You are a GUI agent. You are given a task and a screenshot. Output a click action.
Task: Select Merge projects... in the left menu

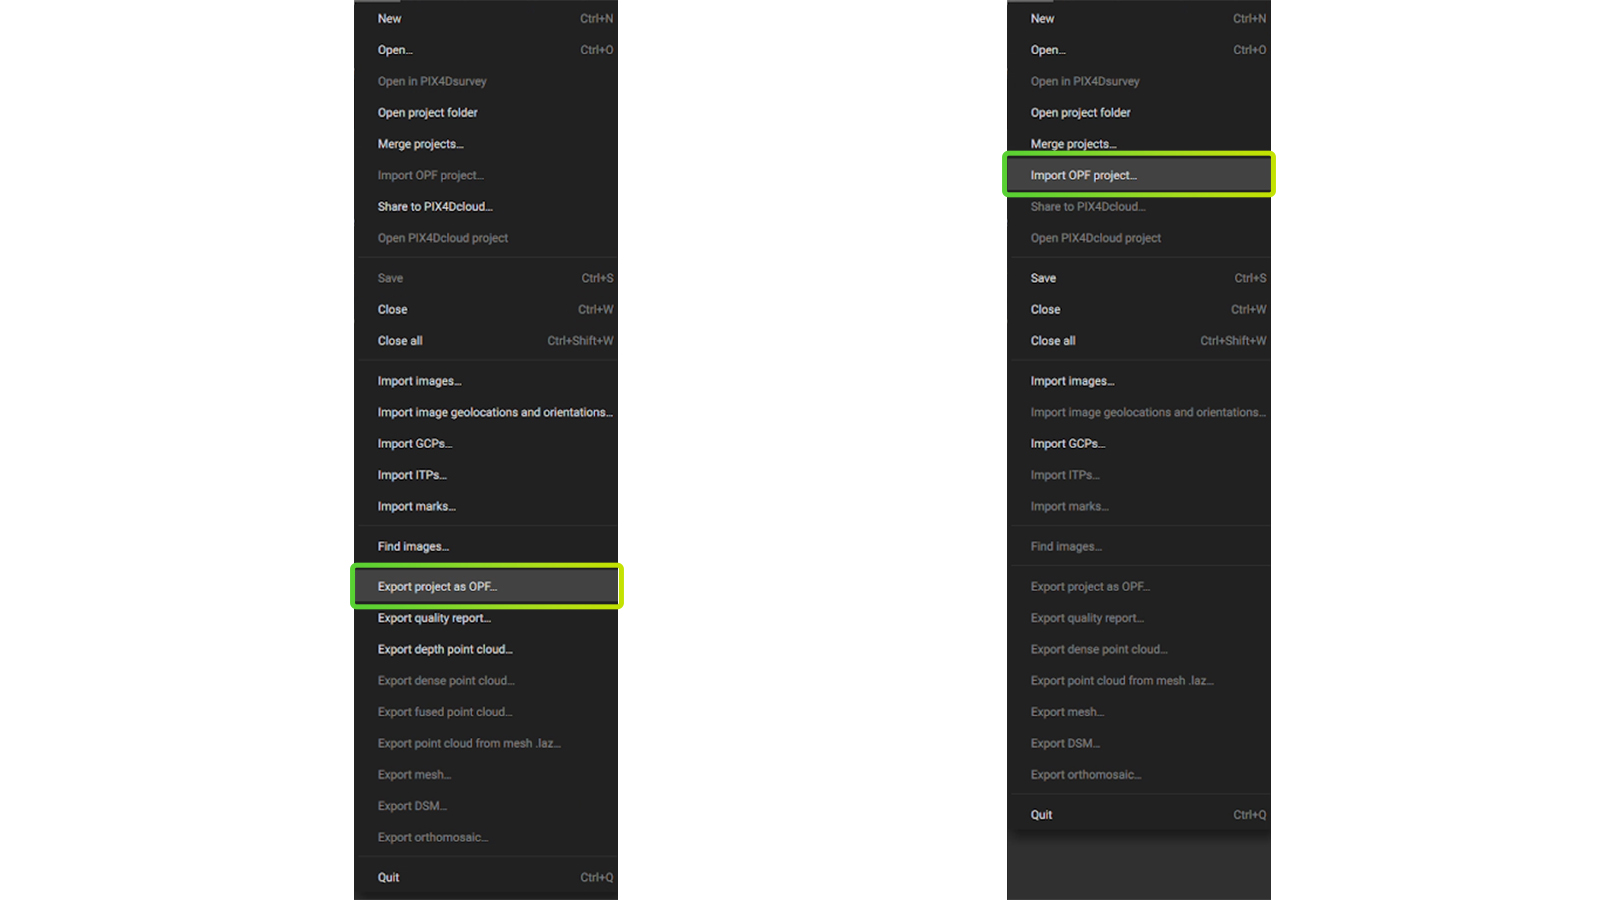click(x=486, y=144)
